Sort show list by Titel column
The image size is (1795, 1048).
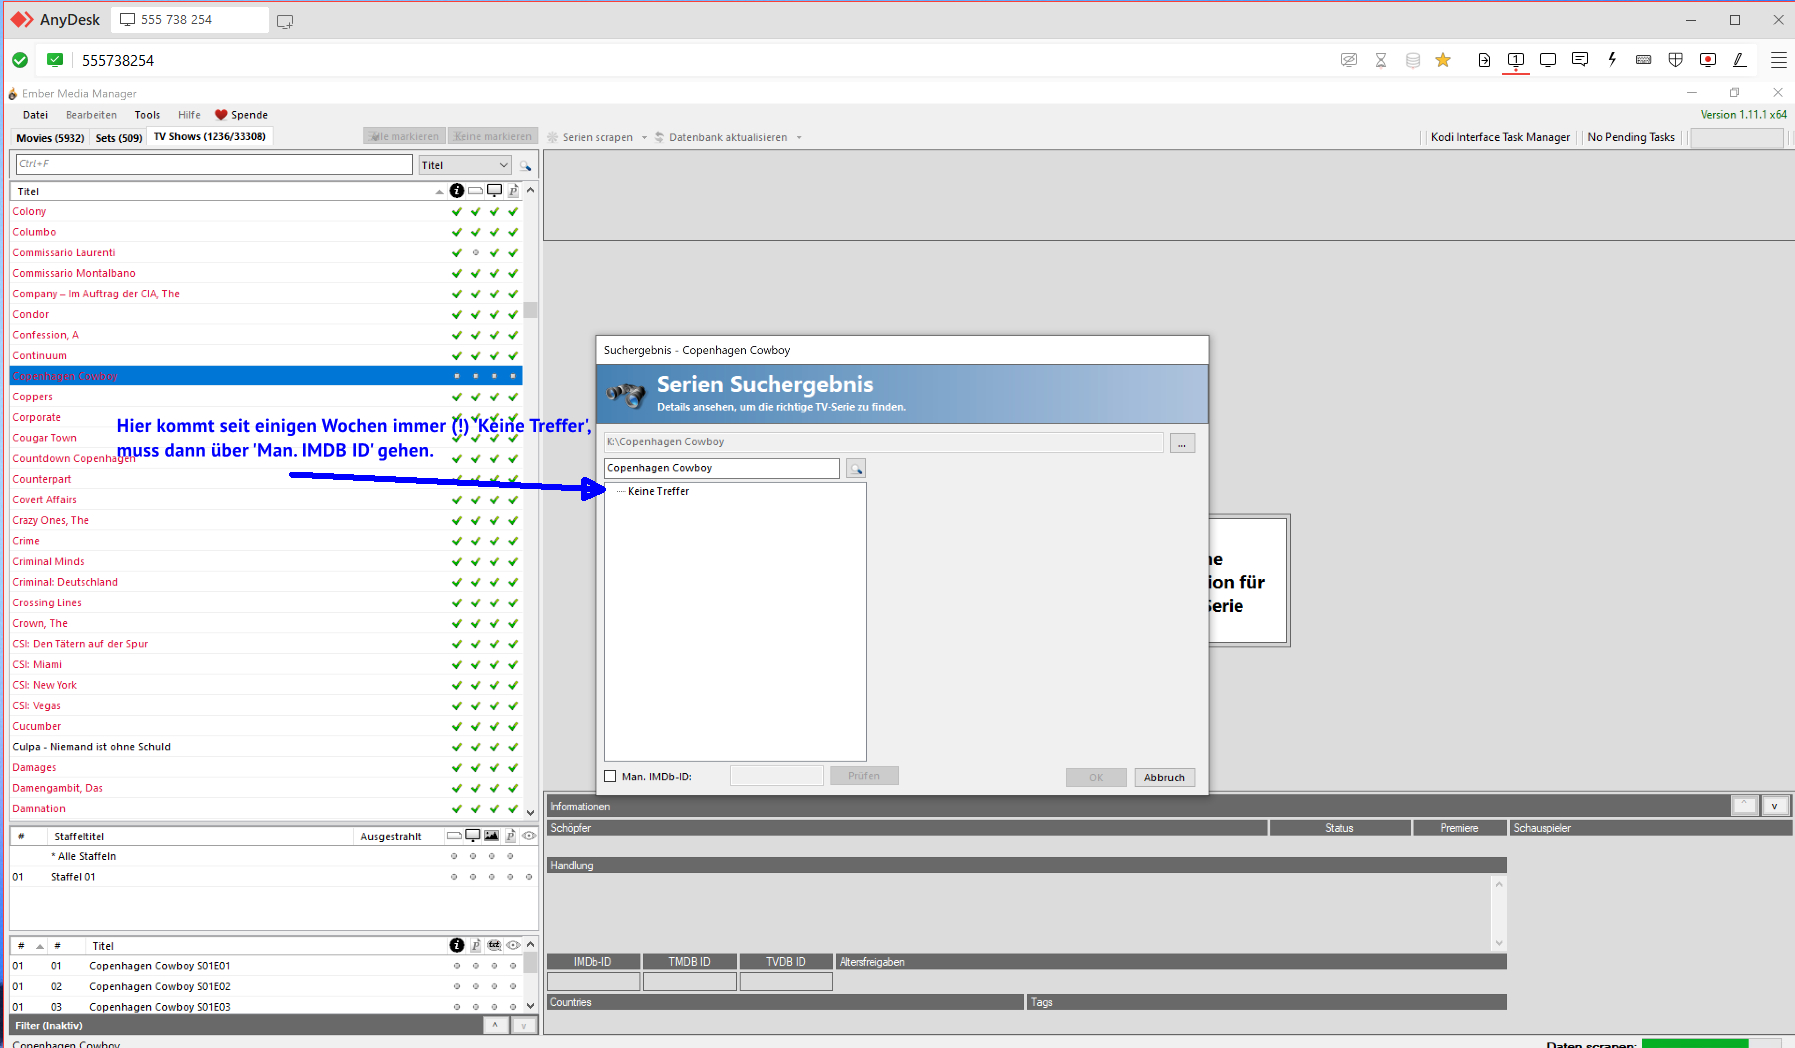(229, 191)
